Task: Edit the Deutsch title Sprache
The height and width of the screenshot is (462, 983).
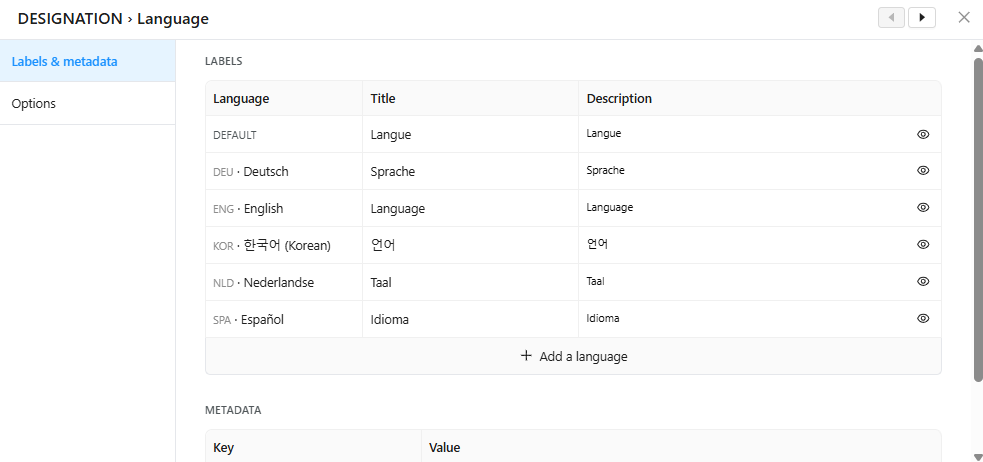Action: click(x=470, y=171)
